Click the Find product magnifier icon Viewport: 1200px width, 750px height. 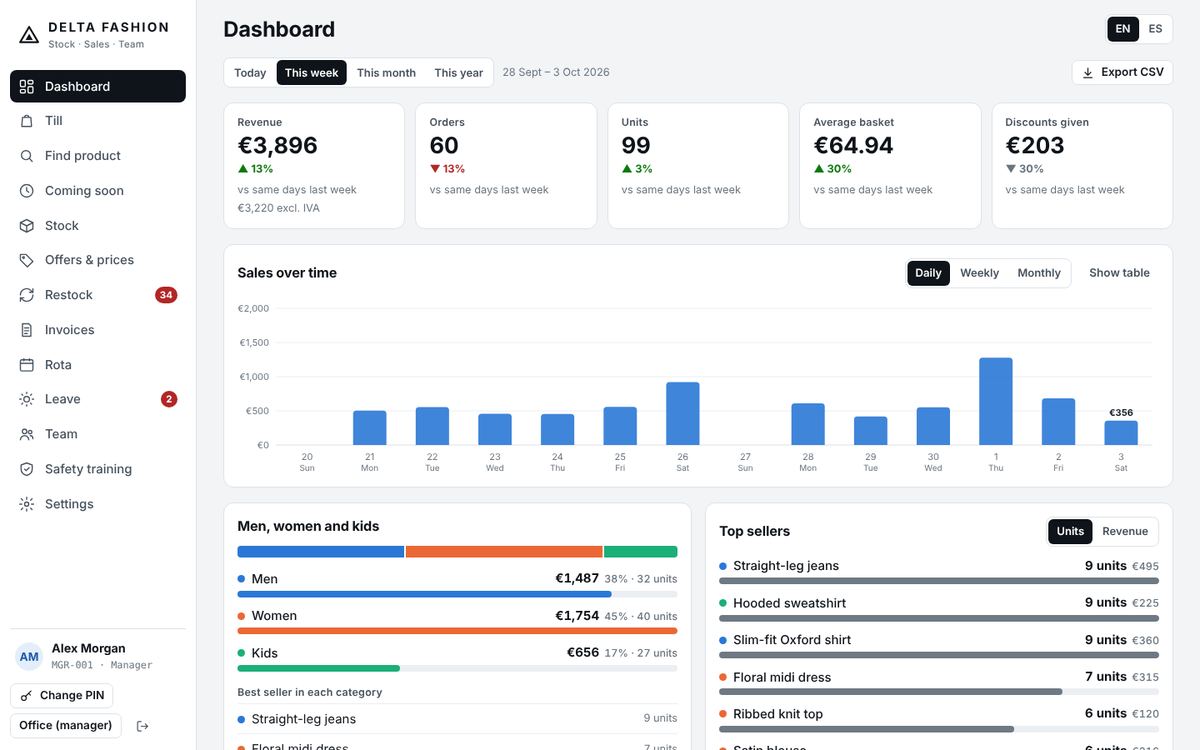tap(27, 156)
